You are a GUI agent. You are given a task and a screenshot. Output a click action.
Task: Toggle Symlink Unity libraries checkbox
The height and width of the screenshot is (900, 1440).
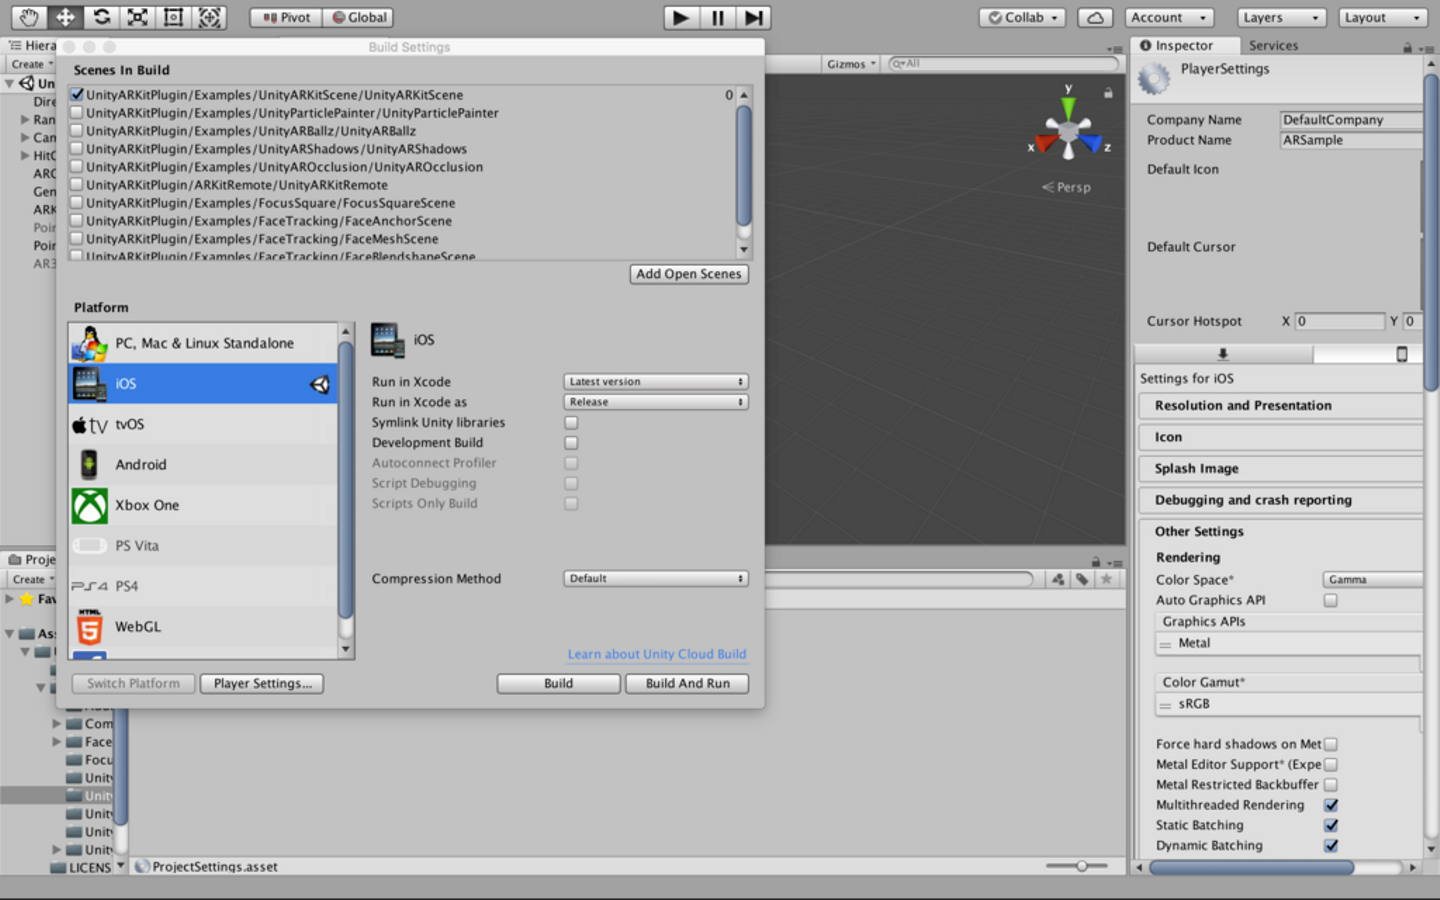click(571, 423)
